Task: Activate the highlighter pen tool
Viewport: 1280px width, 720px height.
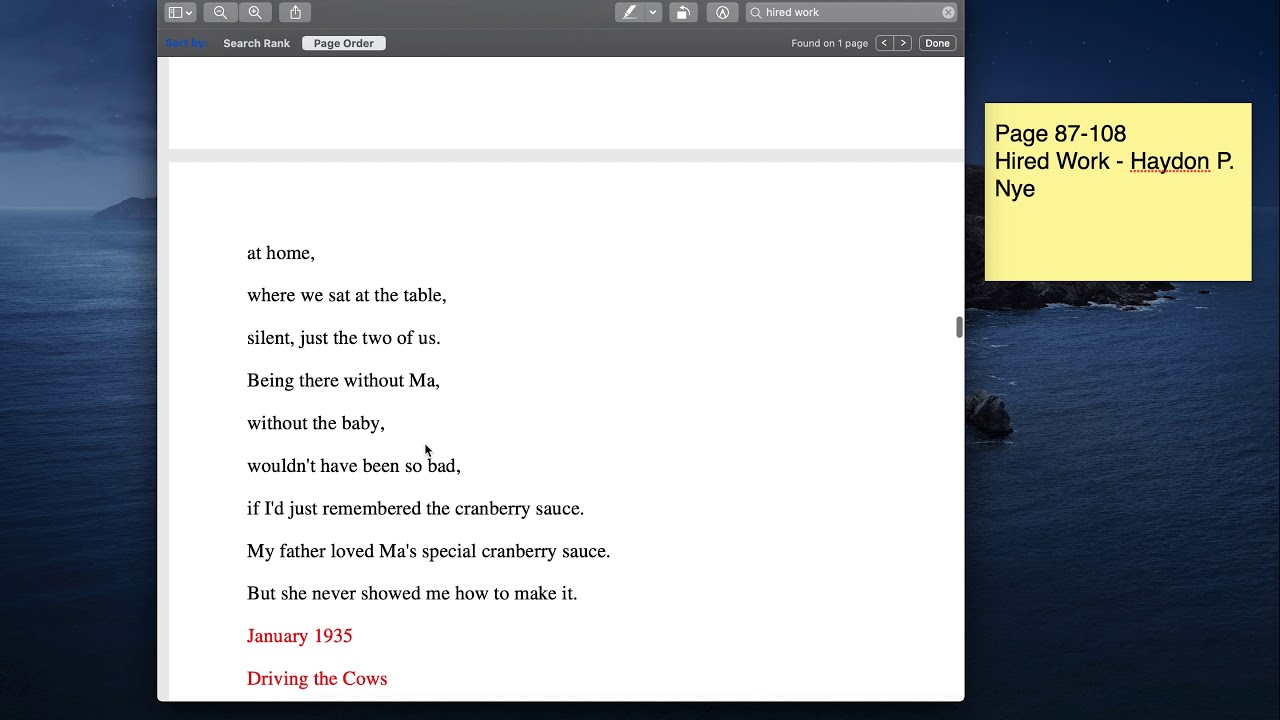Action: click(x=629, y=12)
